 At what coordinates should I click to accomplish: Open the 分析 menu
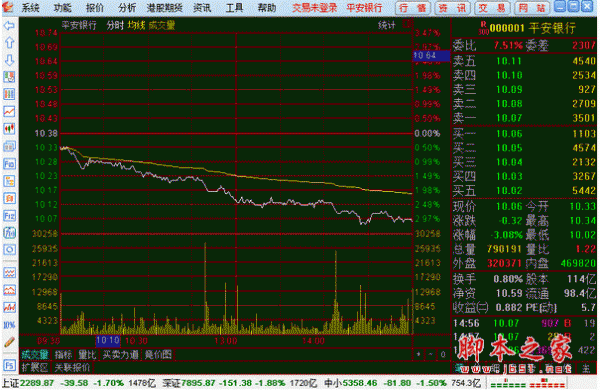tap(127, 7)
